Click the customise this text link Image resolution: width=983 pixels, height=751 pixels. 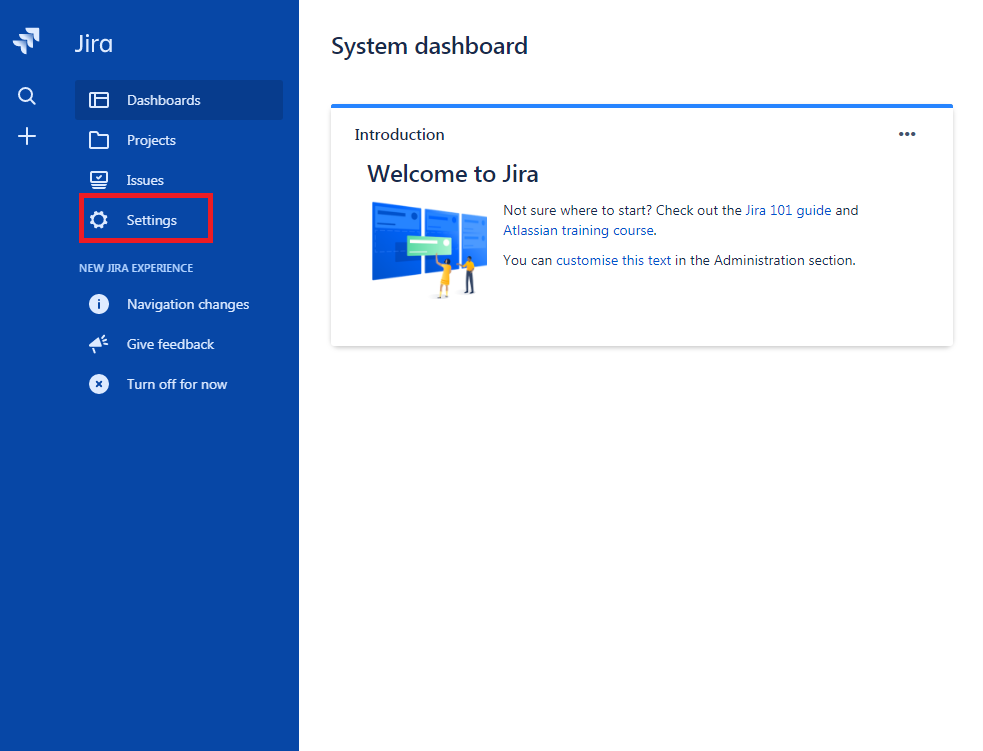click(613, 261)
